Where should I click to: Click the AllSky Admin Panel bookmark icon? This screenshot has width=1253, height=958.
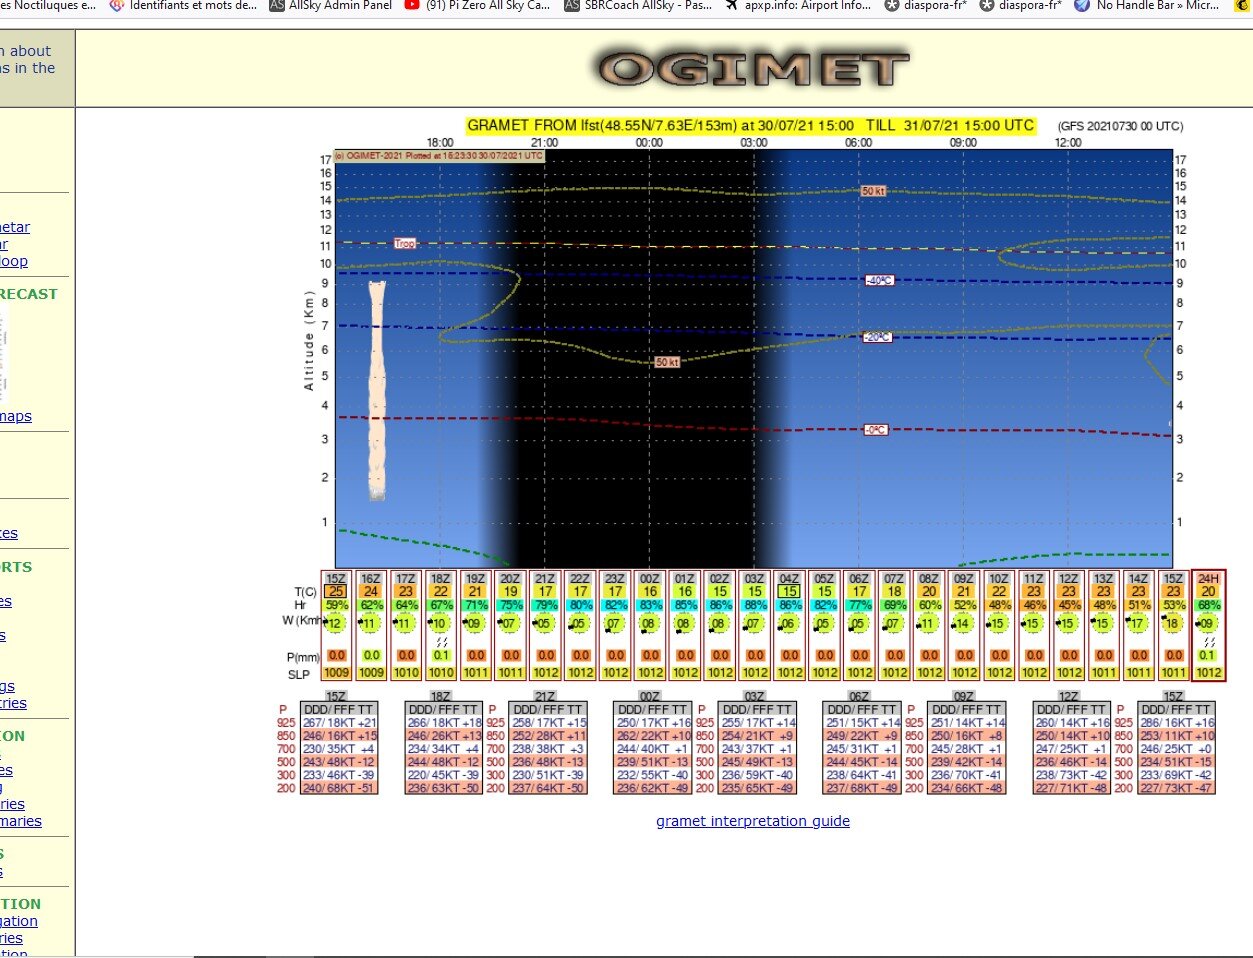pyautogui.click(x=277, y=5)
